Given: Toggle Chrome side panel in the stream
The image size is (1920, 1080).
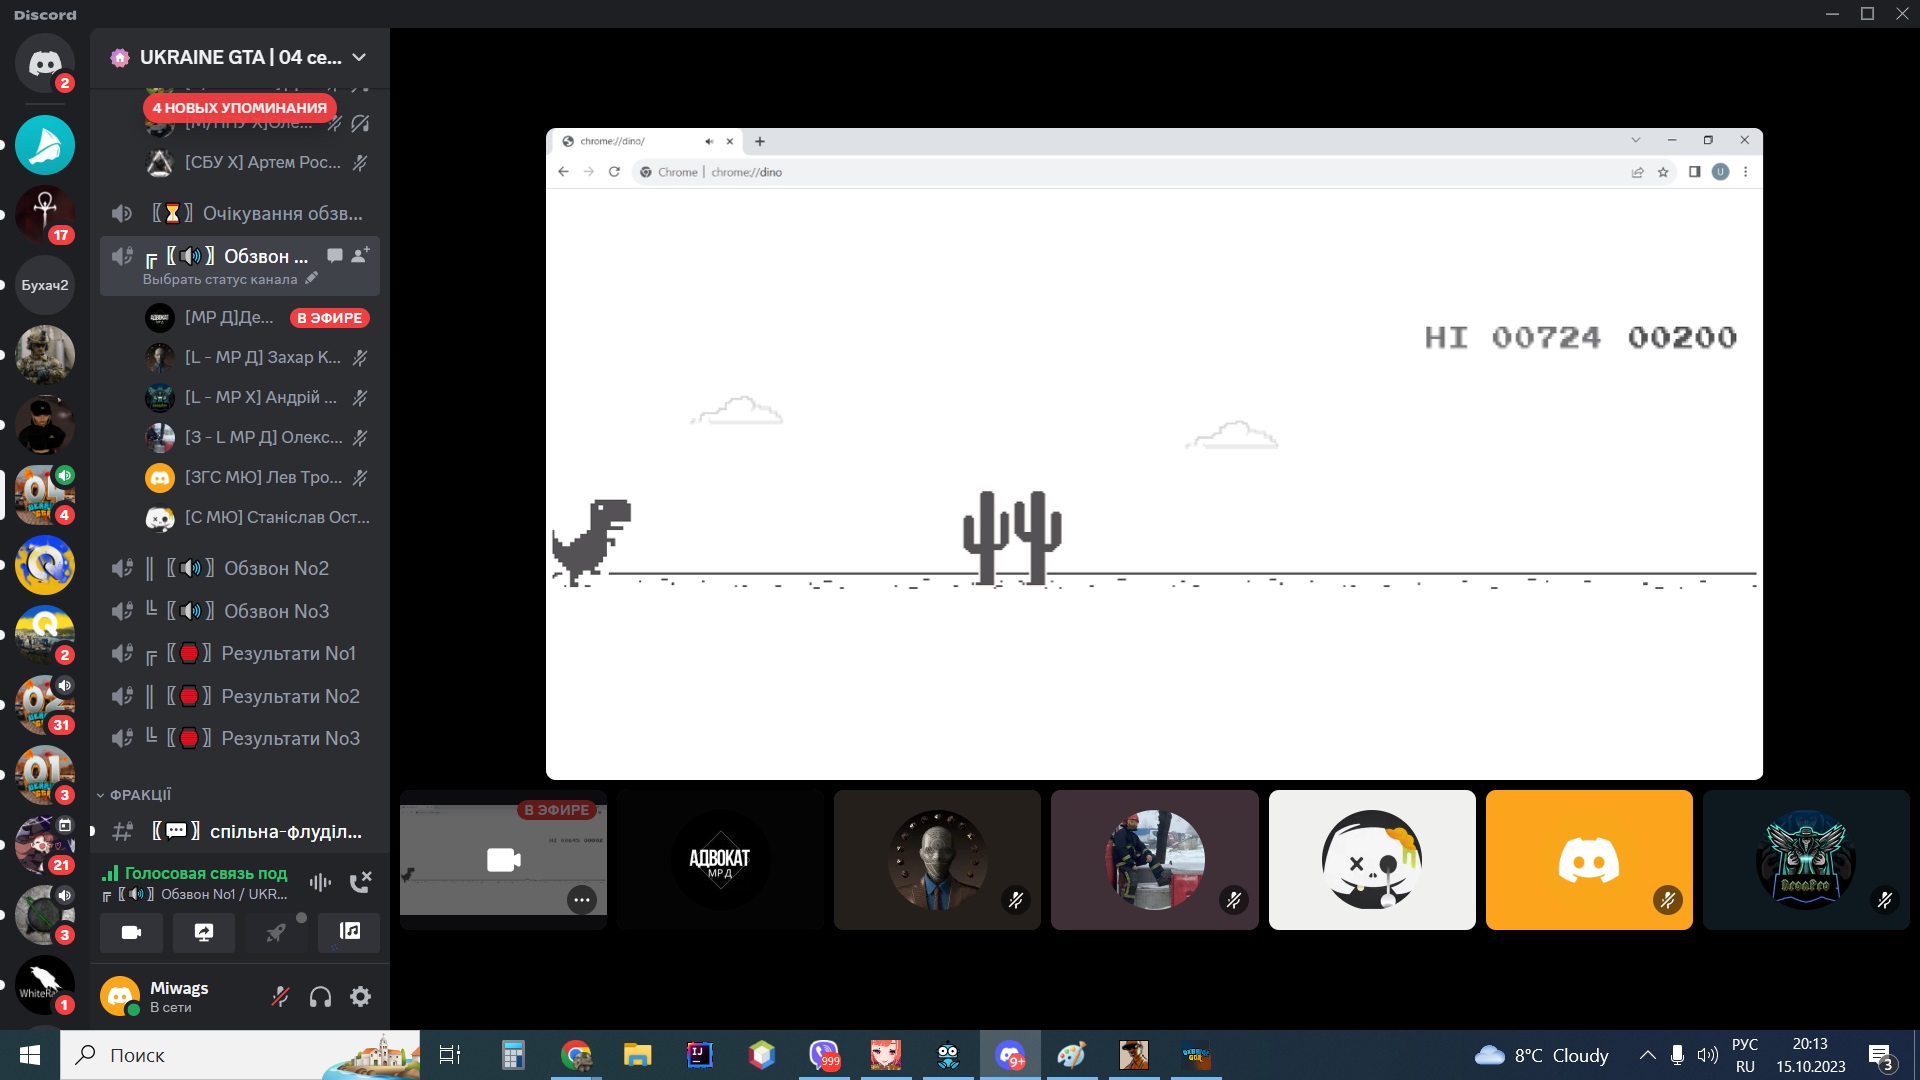Looking at the screenshot, I should pos(1694,172).
